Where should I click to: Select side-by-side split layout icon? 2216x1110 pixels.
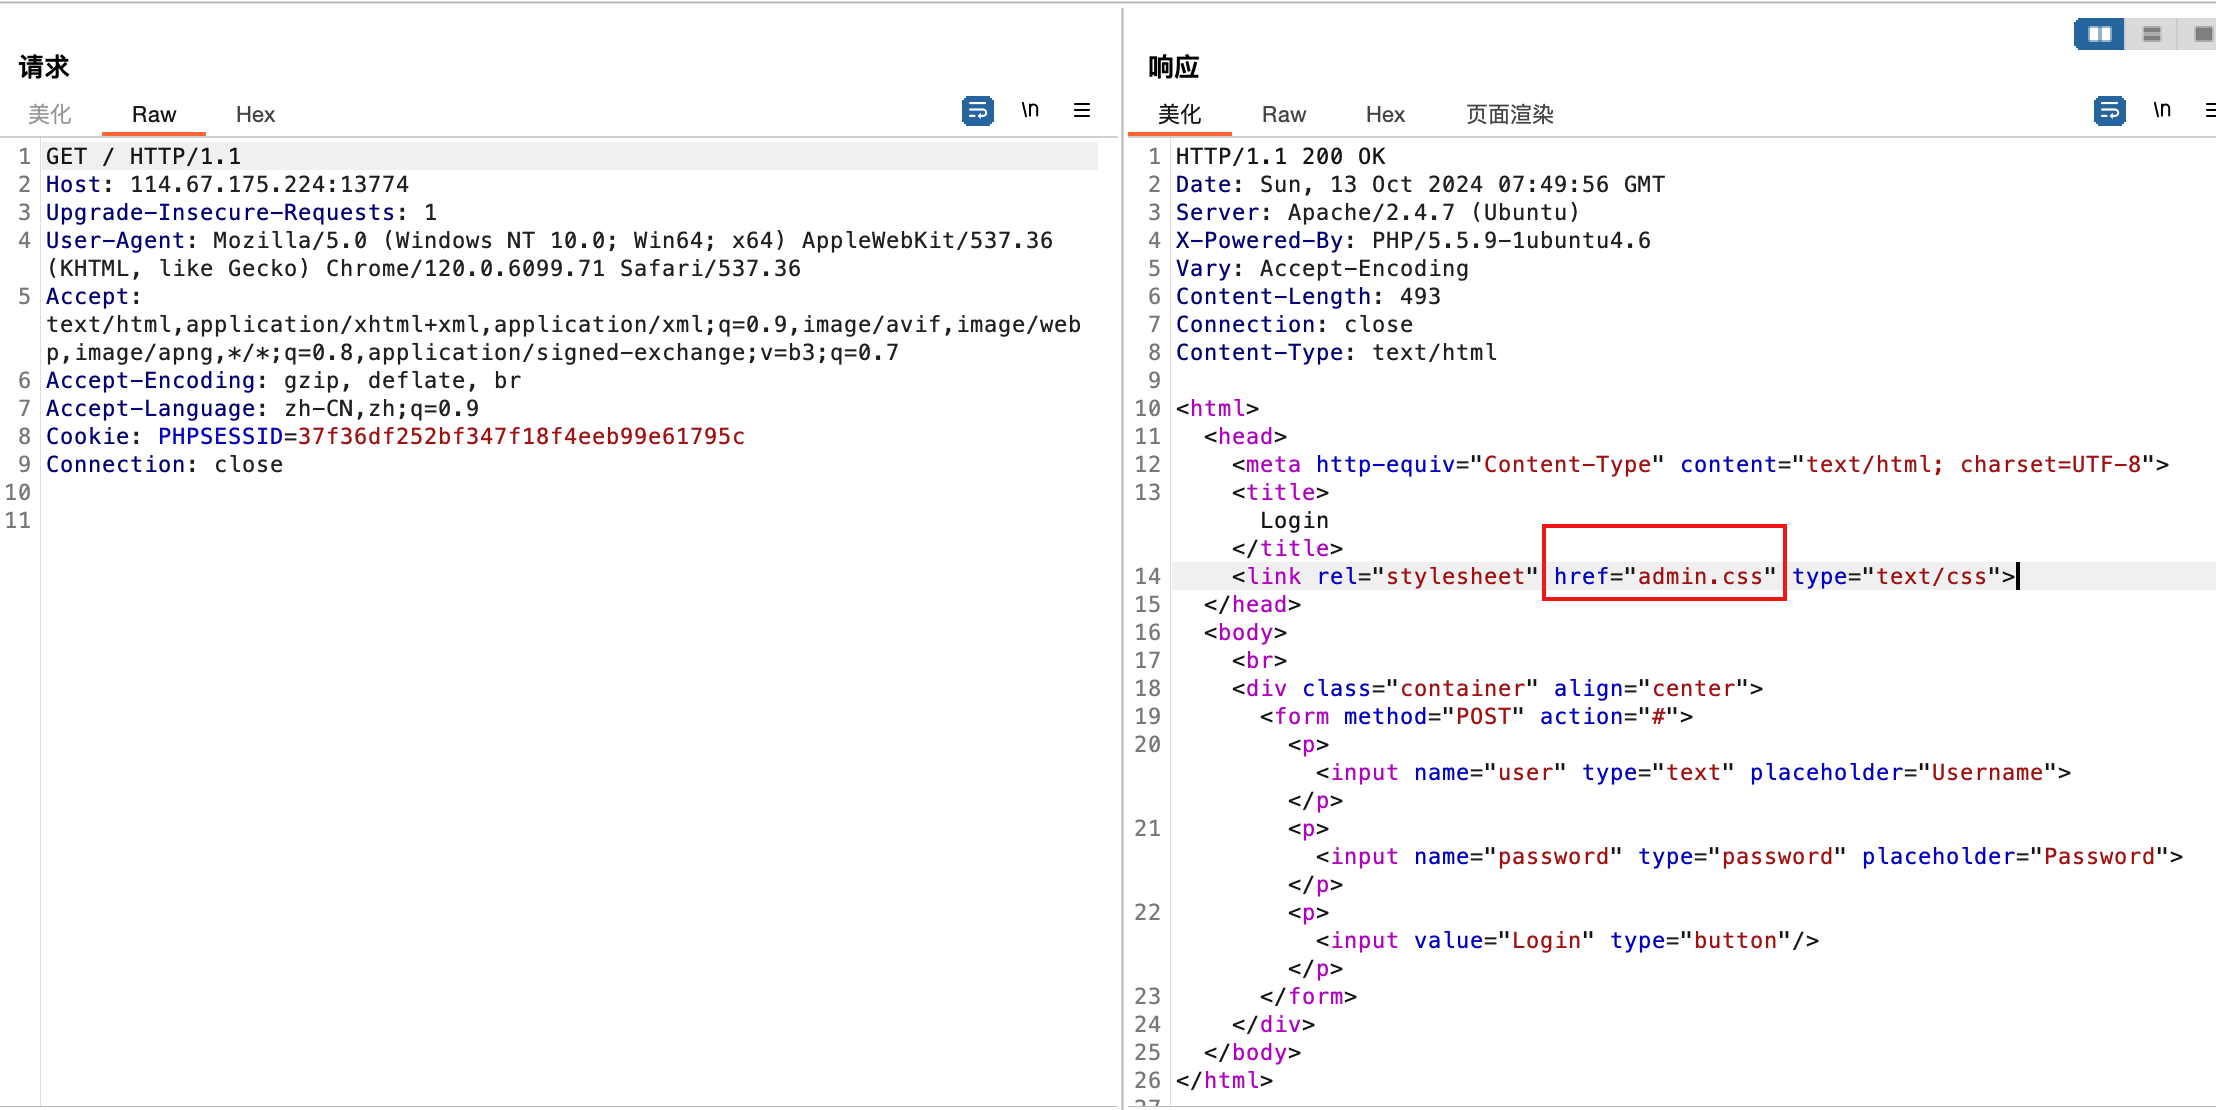(x=2099, y=34)
